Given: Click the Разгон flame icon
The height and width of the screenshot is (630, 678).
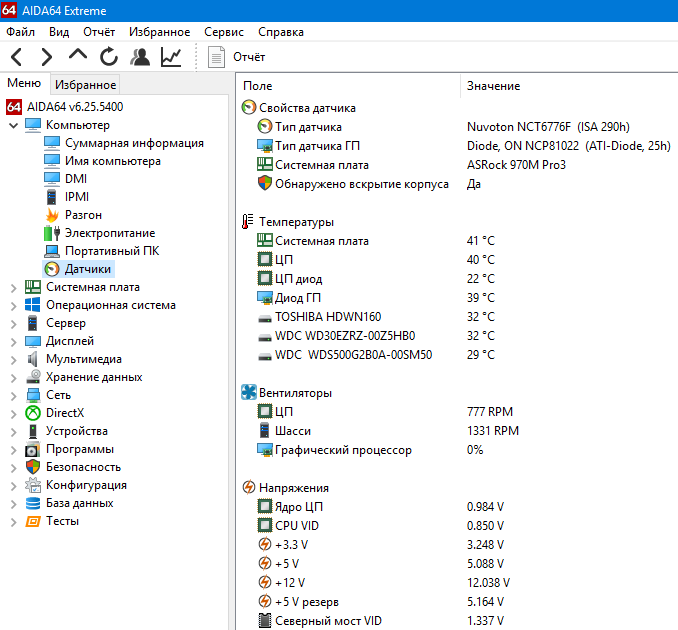Looking at the screenshot, I should (52, 215).
